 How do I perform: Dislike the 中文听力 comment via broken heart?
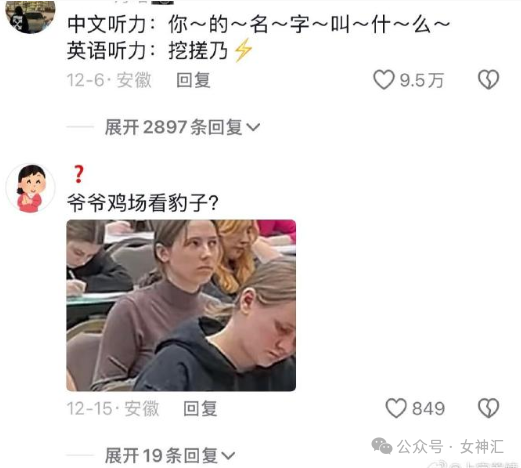[488, 79]
